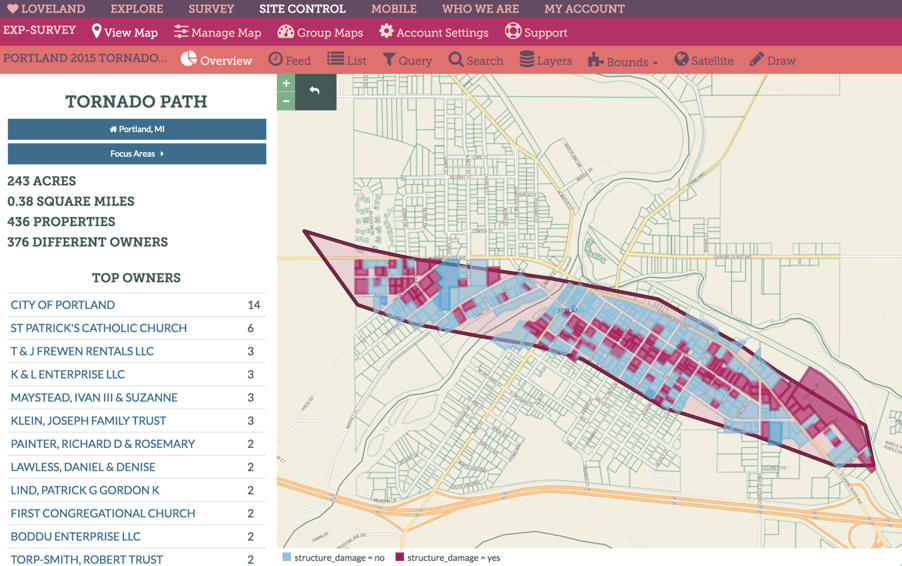This screenshot has height=566, width=902.
Task: Click the TORNADO PATH heading
Action: pos(136,101)
